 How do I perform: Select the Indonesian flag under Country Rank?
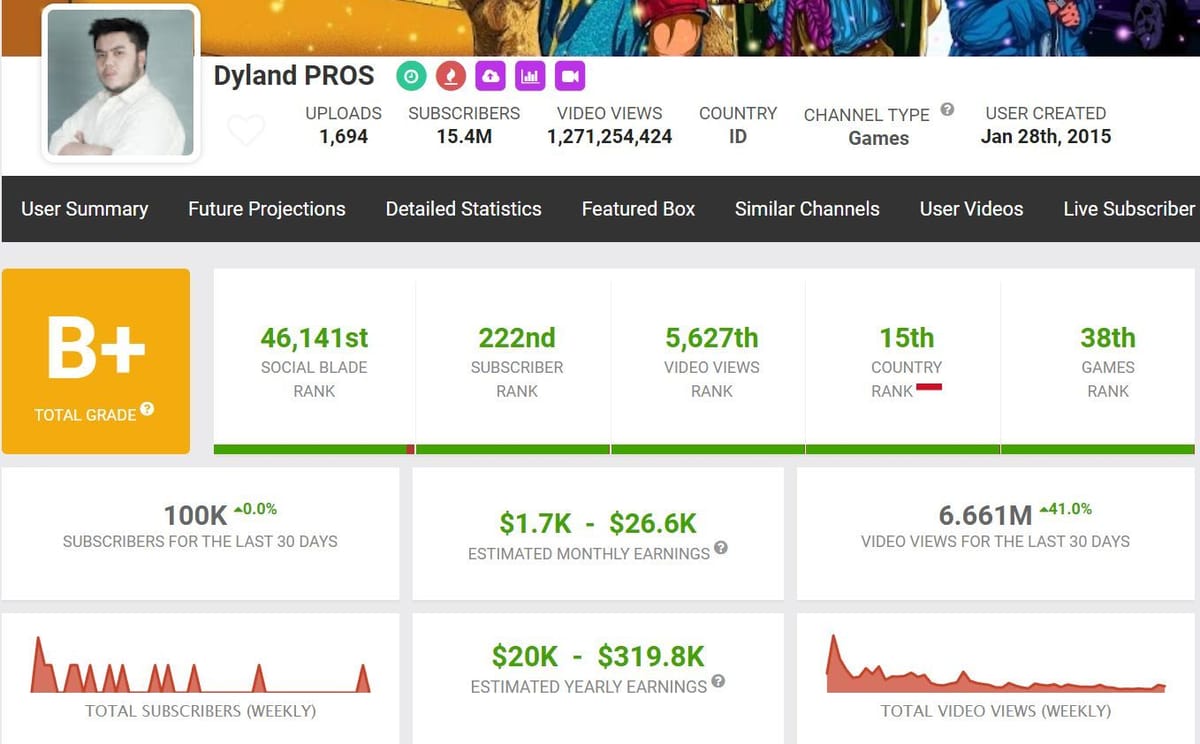point(931,384)
